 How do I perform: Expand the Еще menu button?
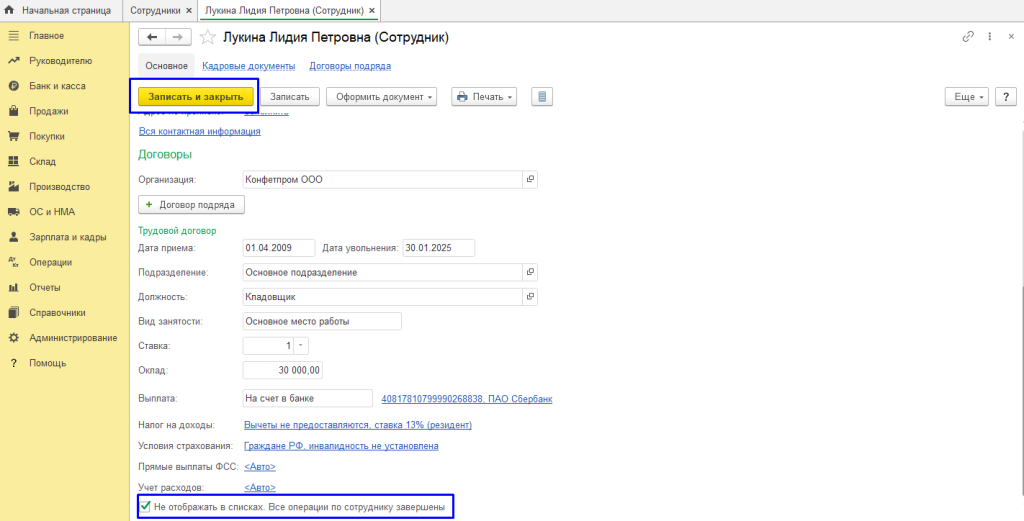pos(969,97)
